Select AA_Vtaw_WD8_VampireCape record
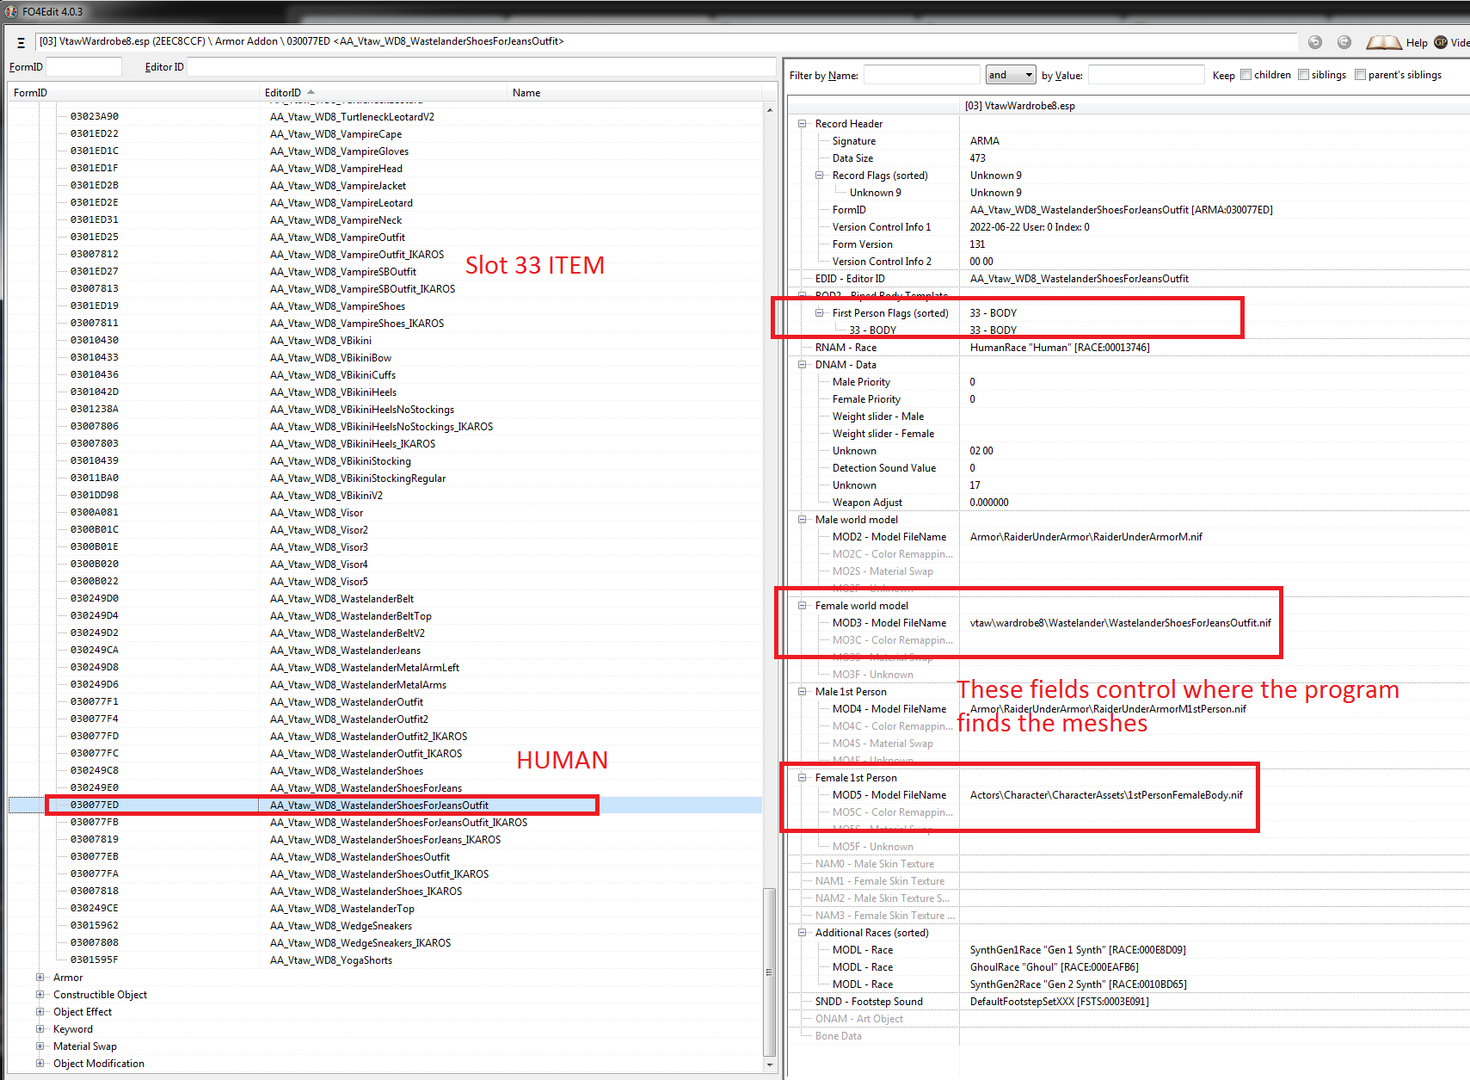 [335, 134]
